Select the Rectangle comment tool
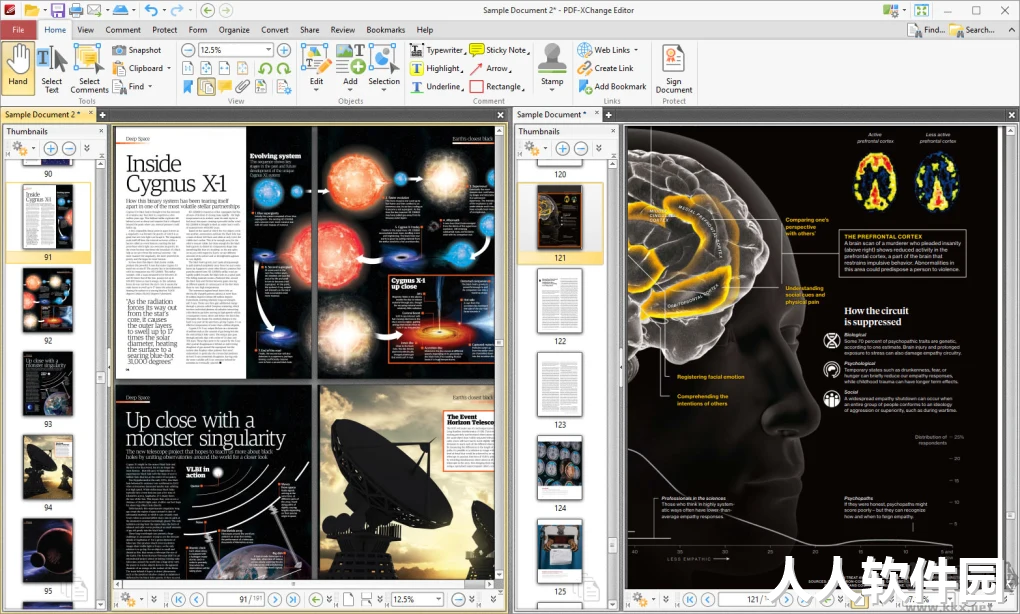 coord(496,87)
